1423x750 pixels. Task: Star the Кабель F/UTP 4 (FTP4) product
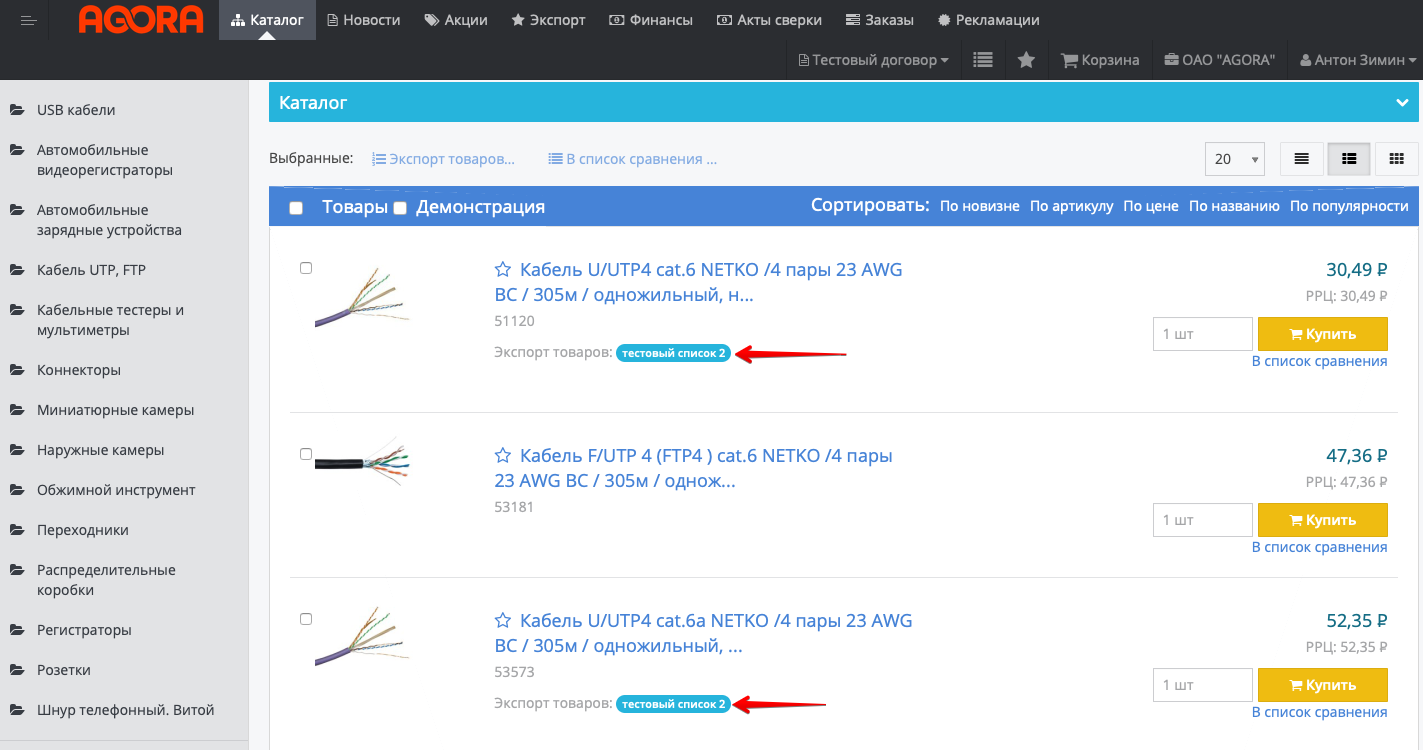503,456
